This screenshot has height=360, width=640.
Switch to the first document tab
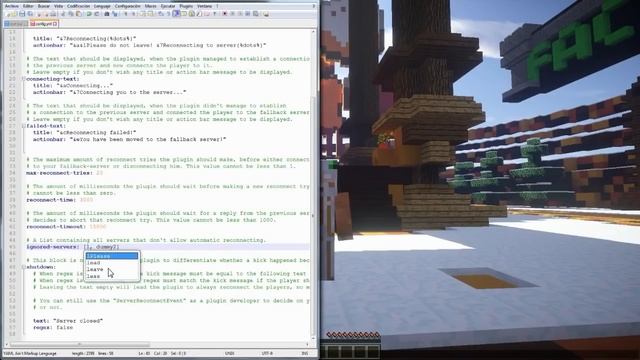tap(16, 24)
